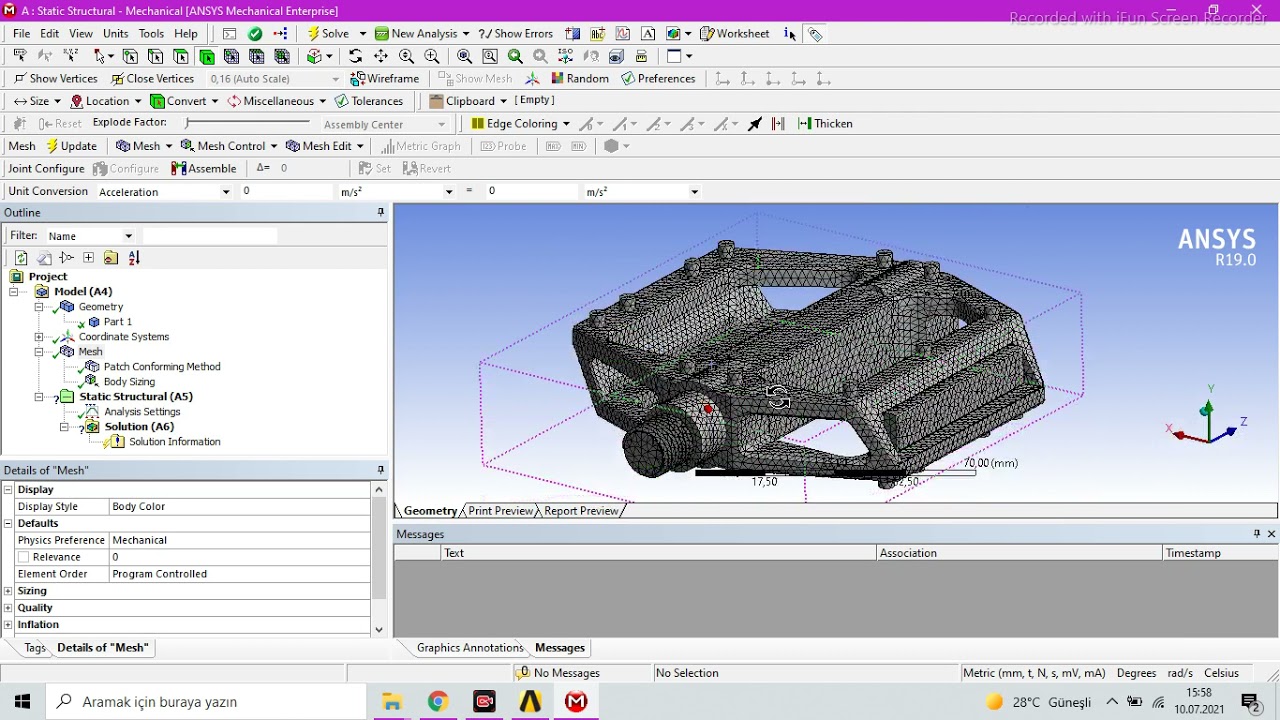Open annotation Preferences
Image resolution: width=1280 pixels, height=720 pixels.
coord(658,78)
